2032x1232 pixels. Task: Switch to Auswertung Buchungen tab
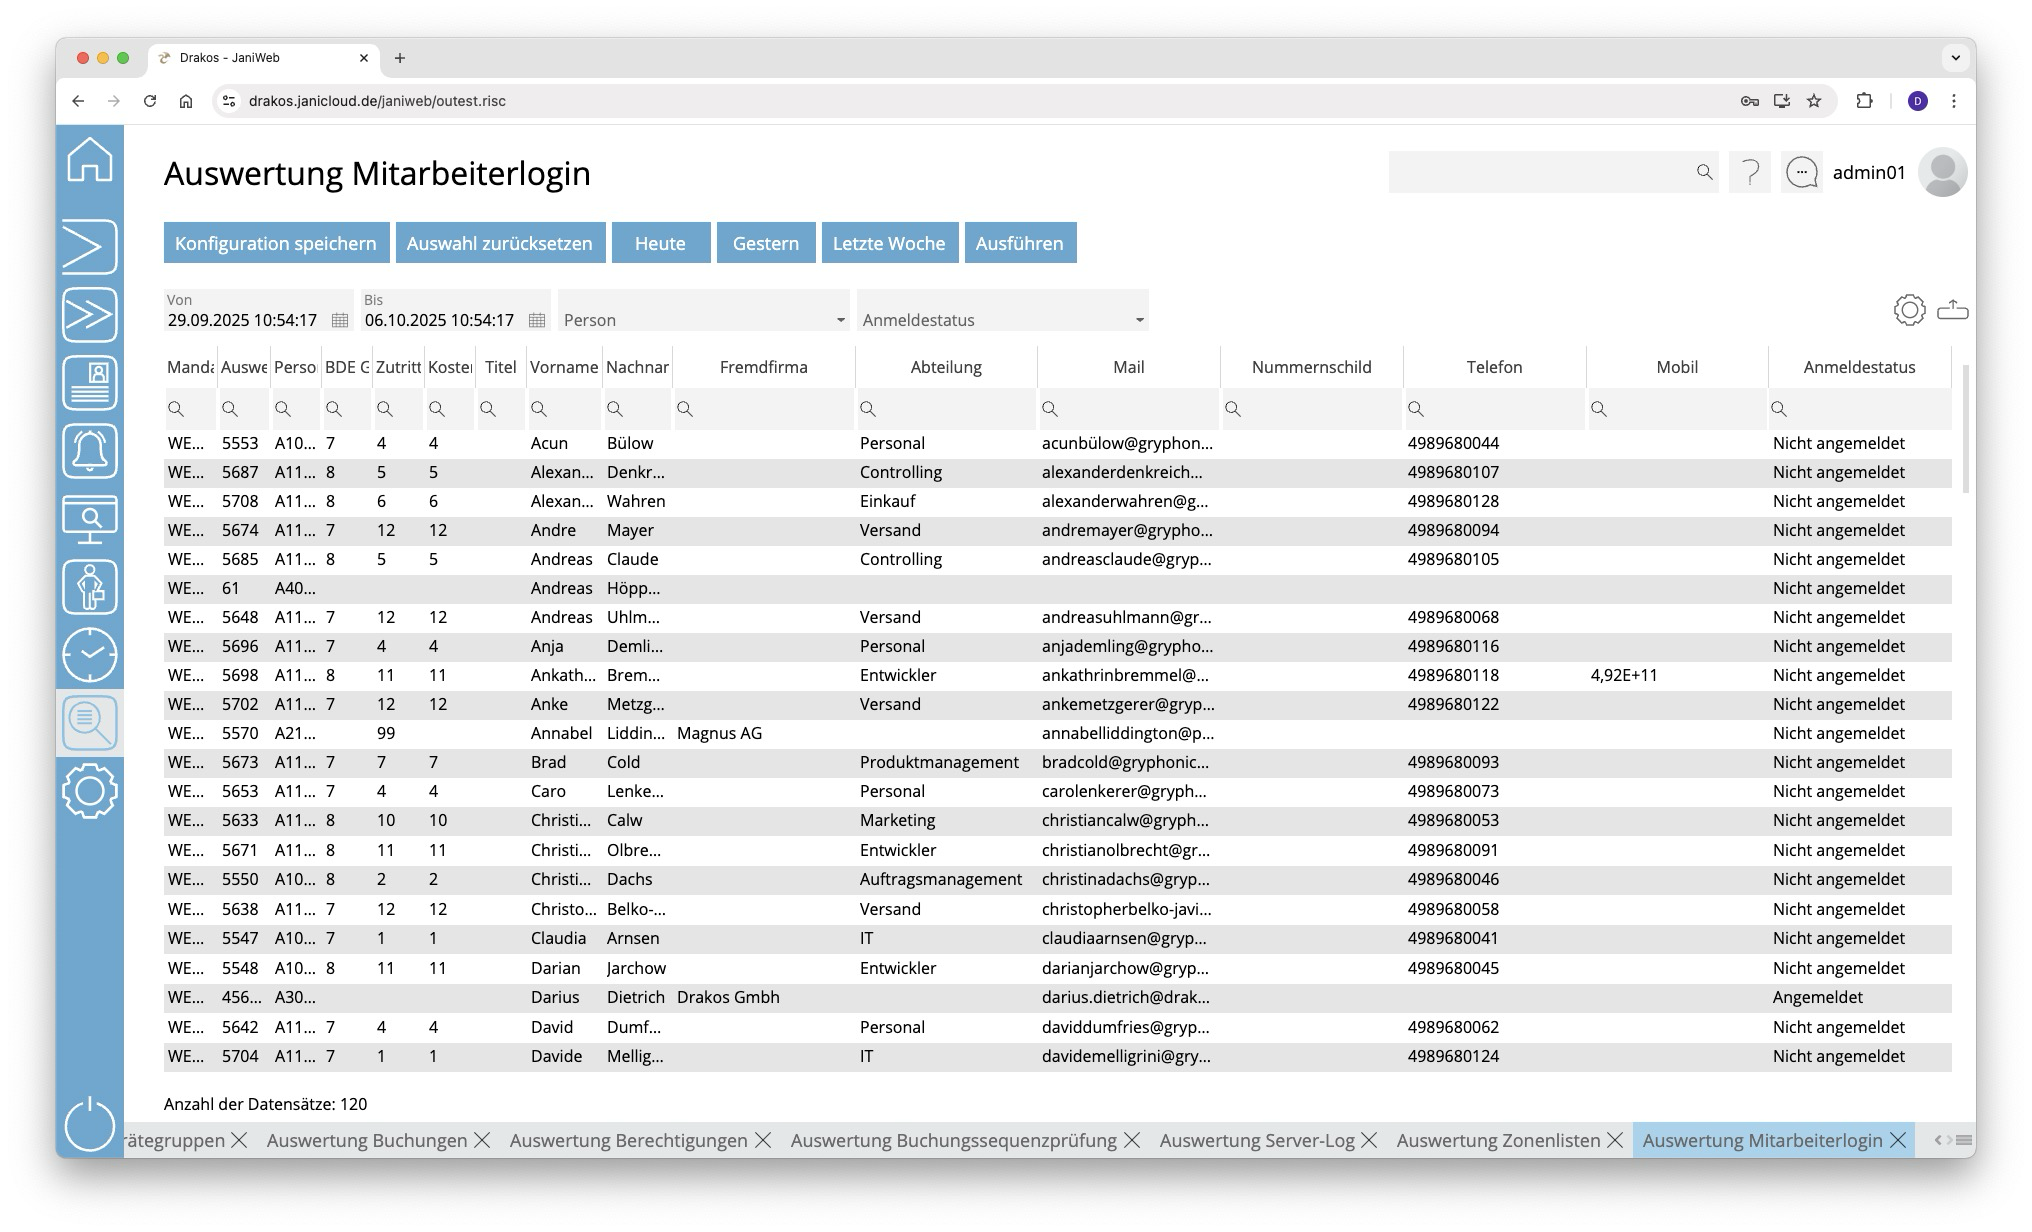(367, 1140)
